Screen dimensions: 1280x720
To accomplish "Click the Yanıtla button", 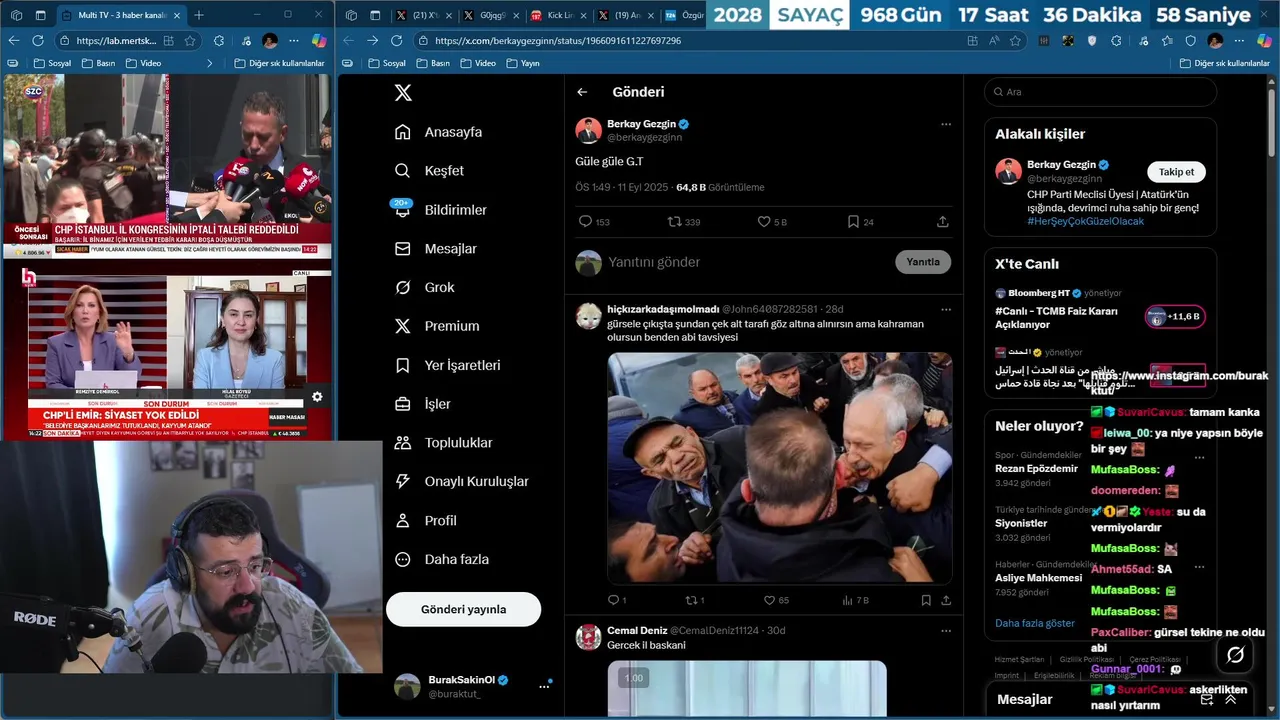I will [923, 262].
